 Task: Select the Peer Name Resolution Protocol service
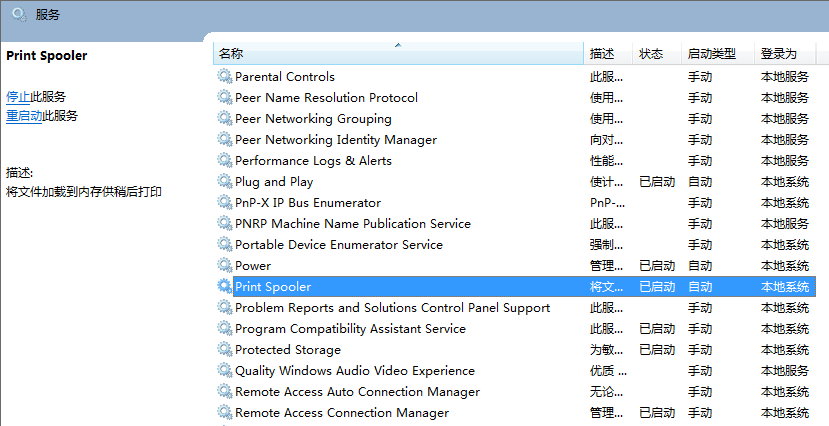pyautogui.click(x=326, y=98)
